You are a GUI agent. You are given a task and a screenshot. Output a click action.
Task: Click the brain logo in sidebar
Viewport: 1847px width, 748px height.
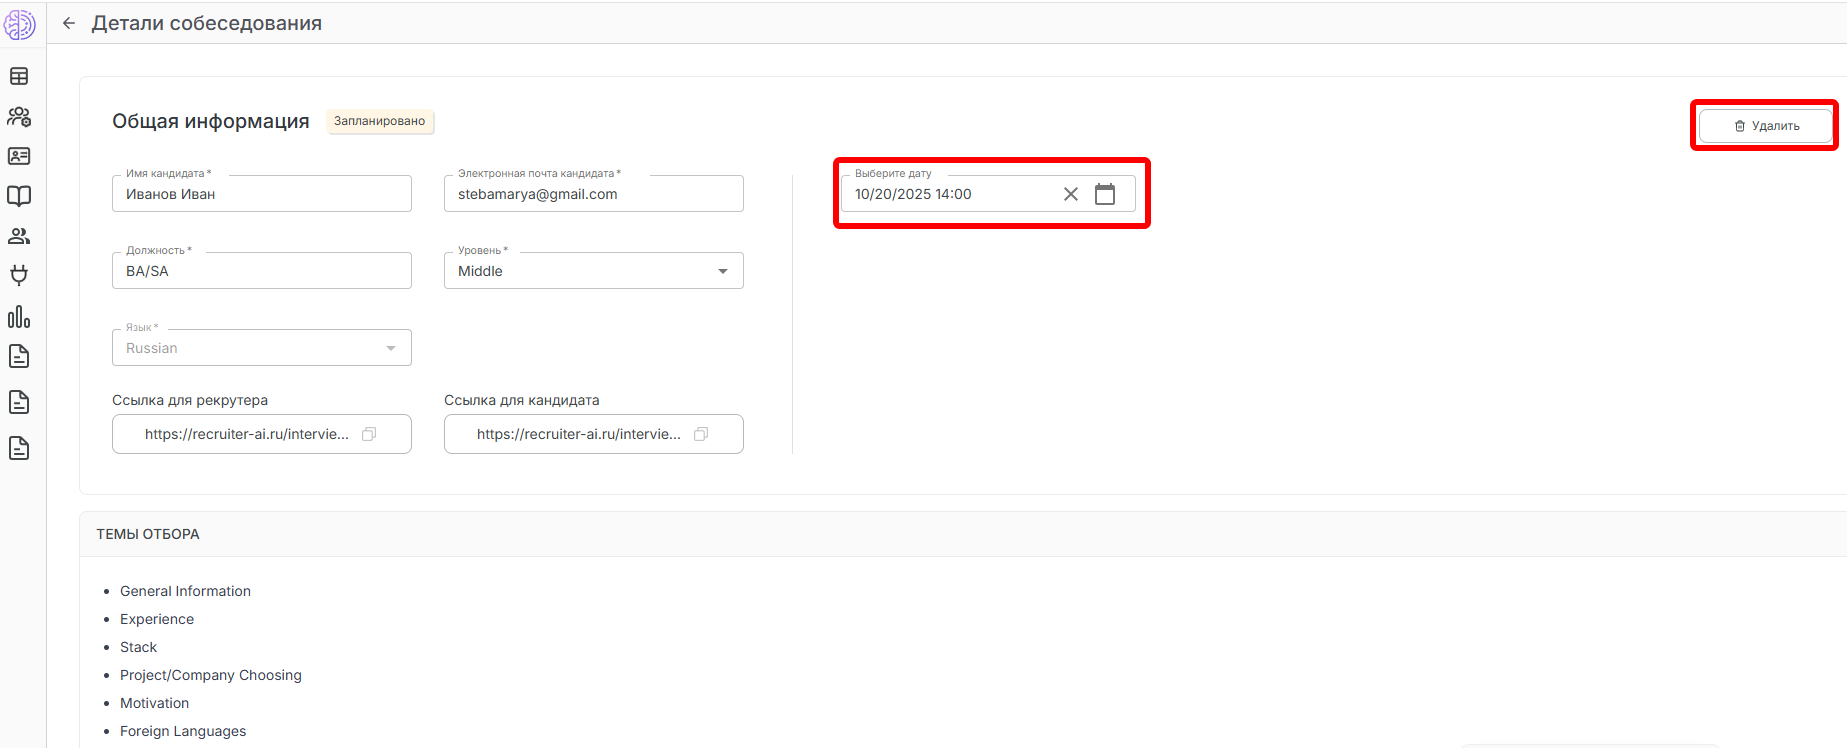pyautogui.click(x=20, y=25)
